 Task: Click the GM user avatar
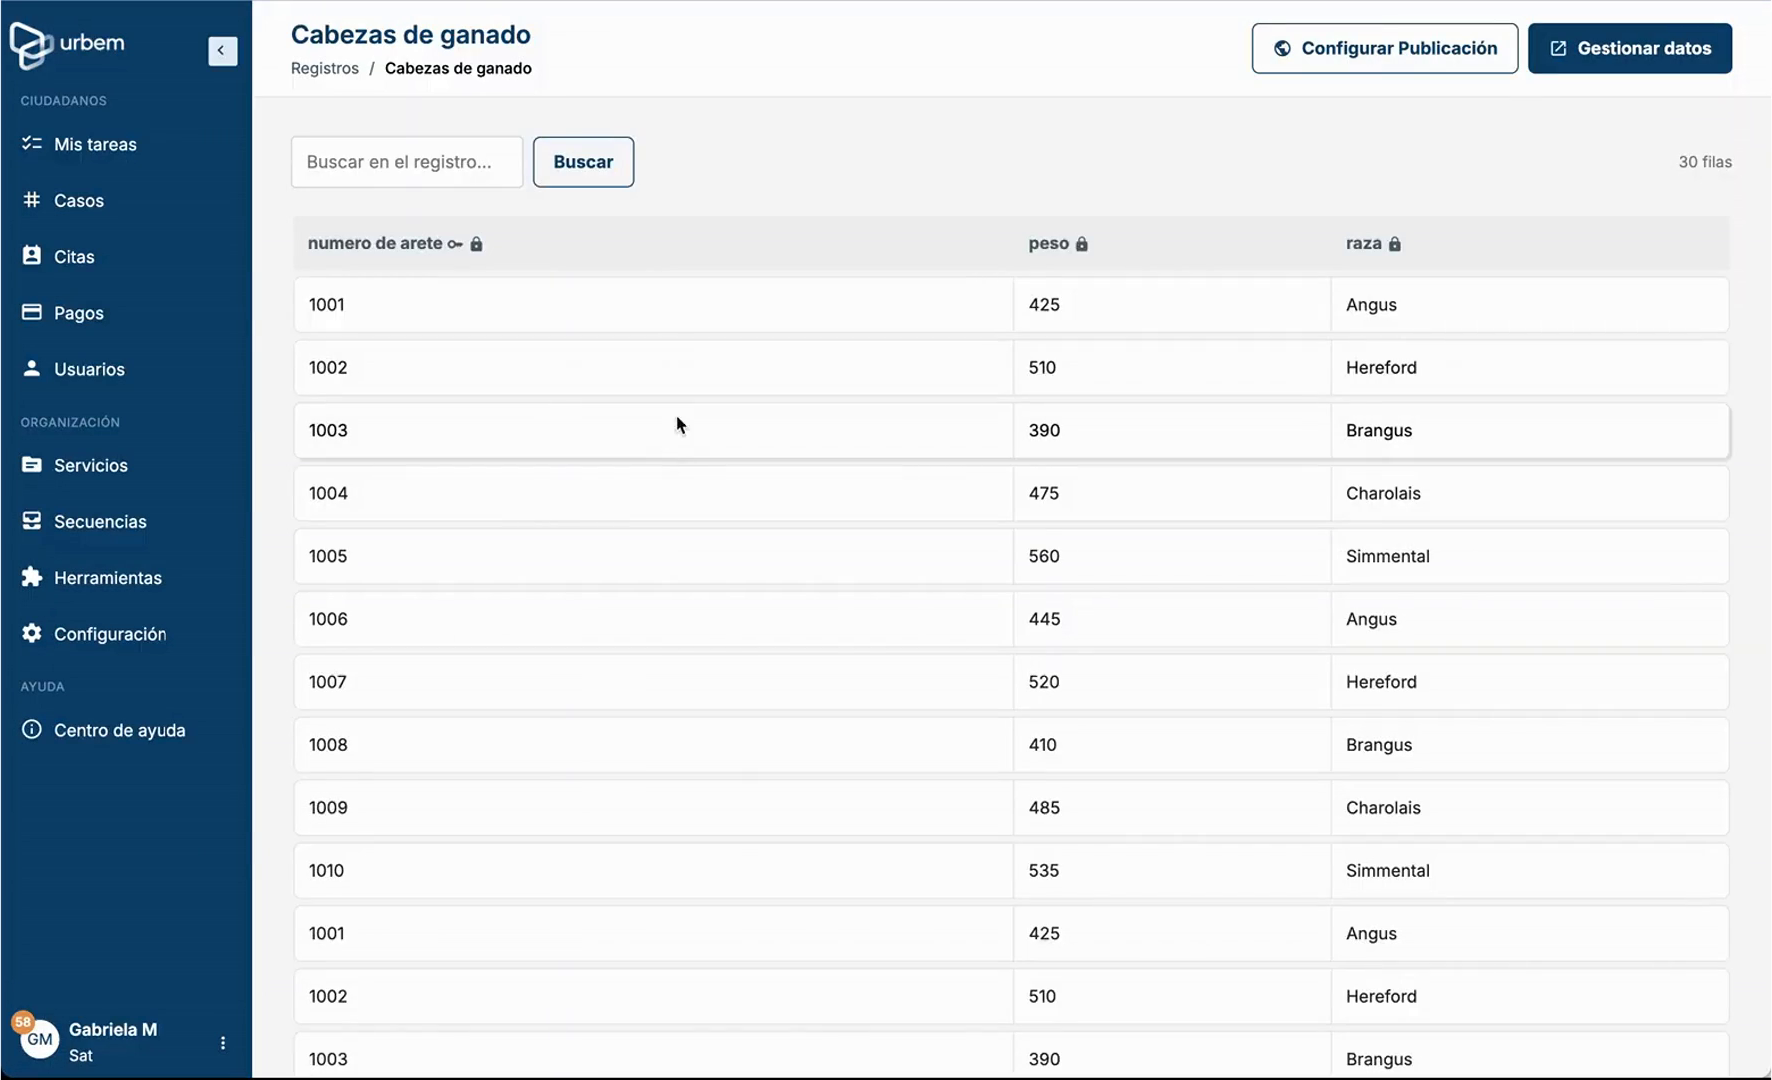click(40, 1039)
